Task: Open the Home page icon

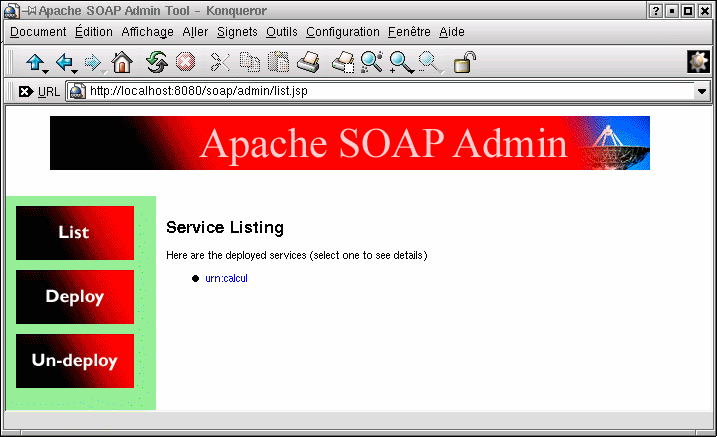Action: [x=122, y=62]
